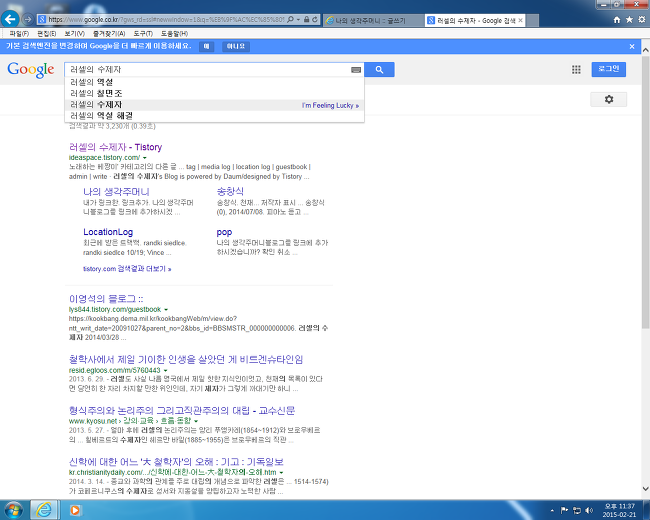This screenshot has height=520, width=650.
Task: Click the Windows Start orb
Action: 14,510
